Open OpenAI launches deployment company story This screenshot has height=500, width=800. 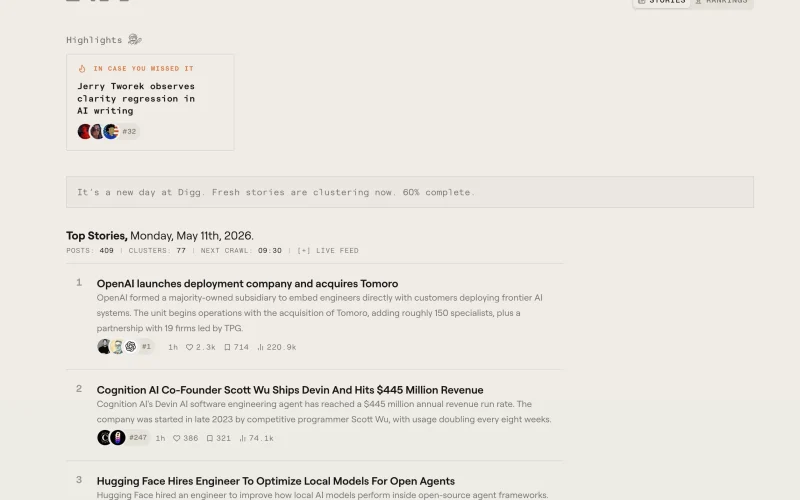[x=247, y=284]
